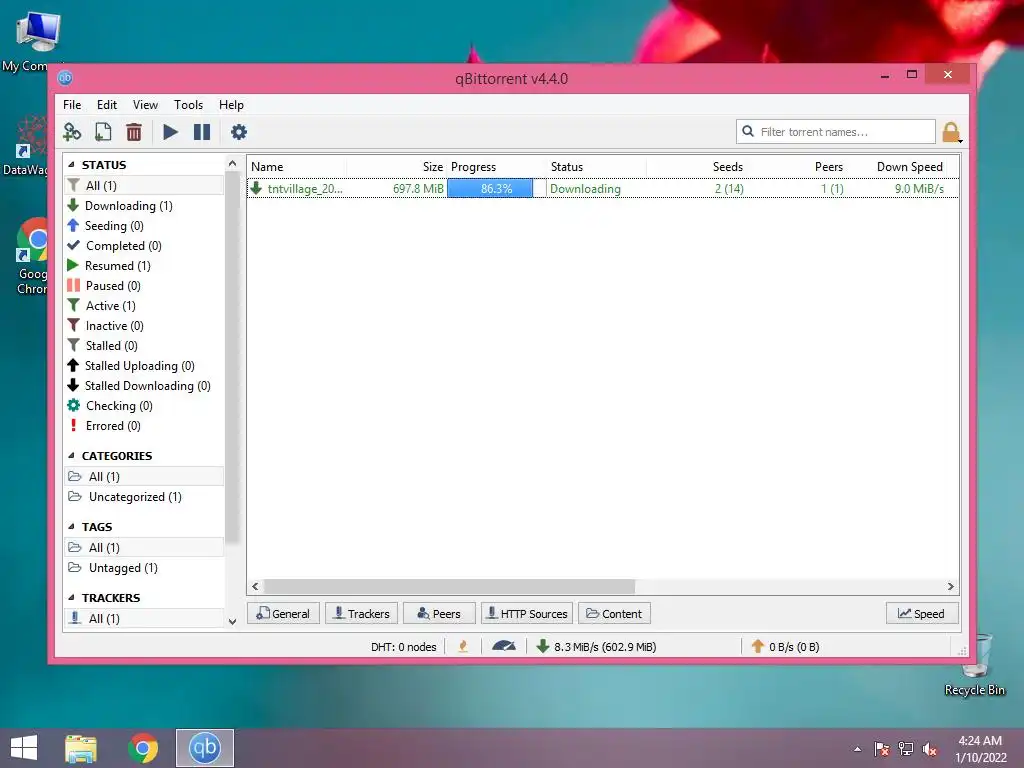Click the torrent list horizontal scrollbar thumb
Screen dimensions: 1024x768
point(449,586)
